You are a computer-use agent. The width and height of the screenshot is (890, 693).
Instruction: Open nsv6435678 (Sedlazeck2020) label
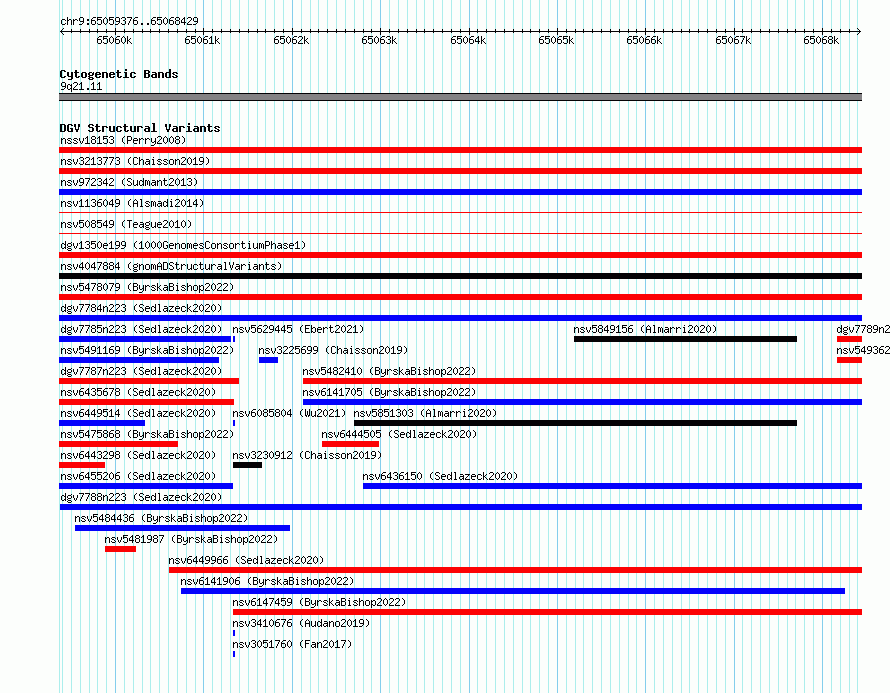point(138,392)
